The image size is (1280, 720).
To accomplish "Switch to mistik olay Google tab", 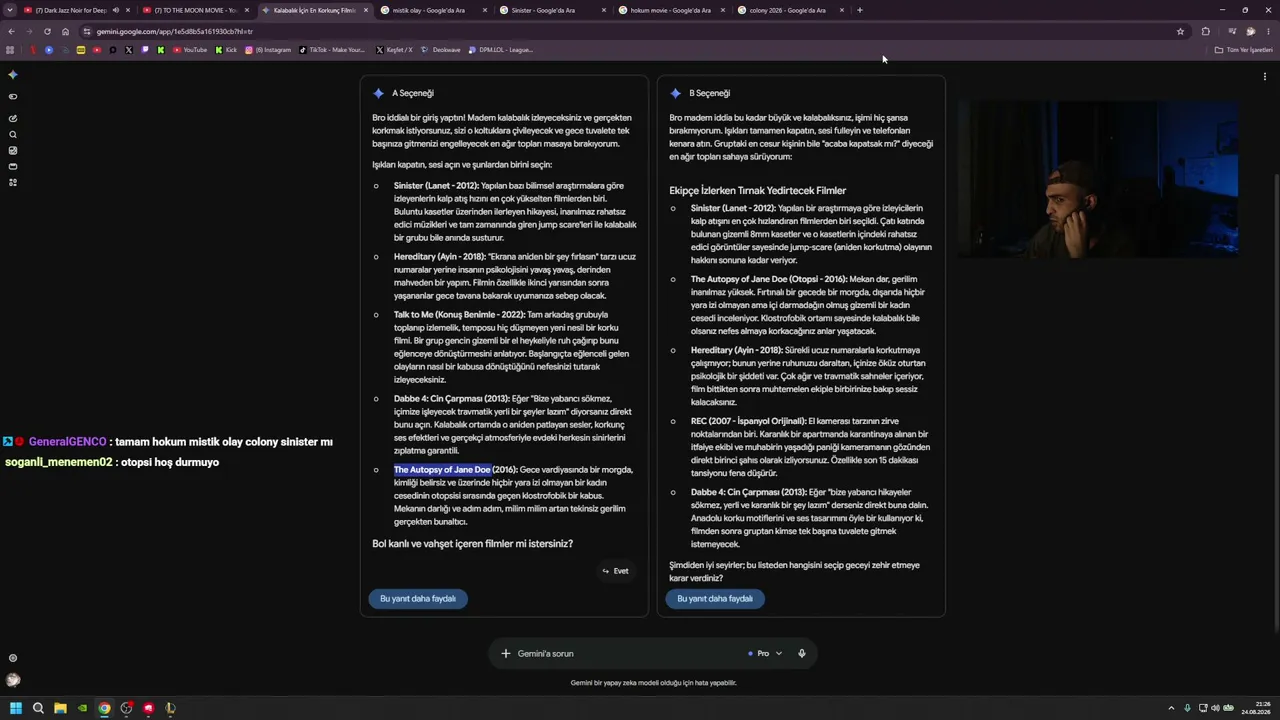I will [434, 10].
